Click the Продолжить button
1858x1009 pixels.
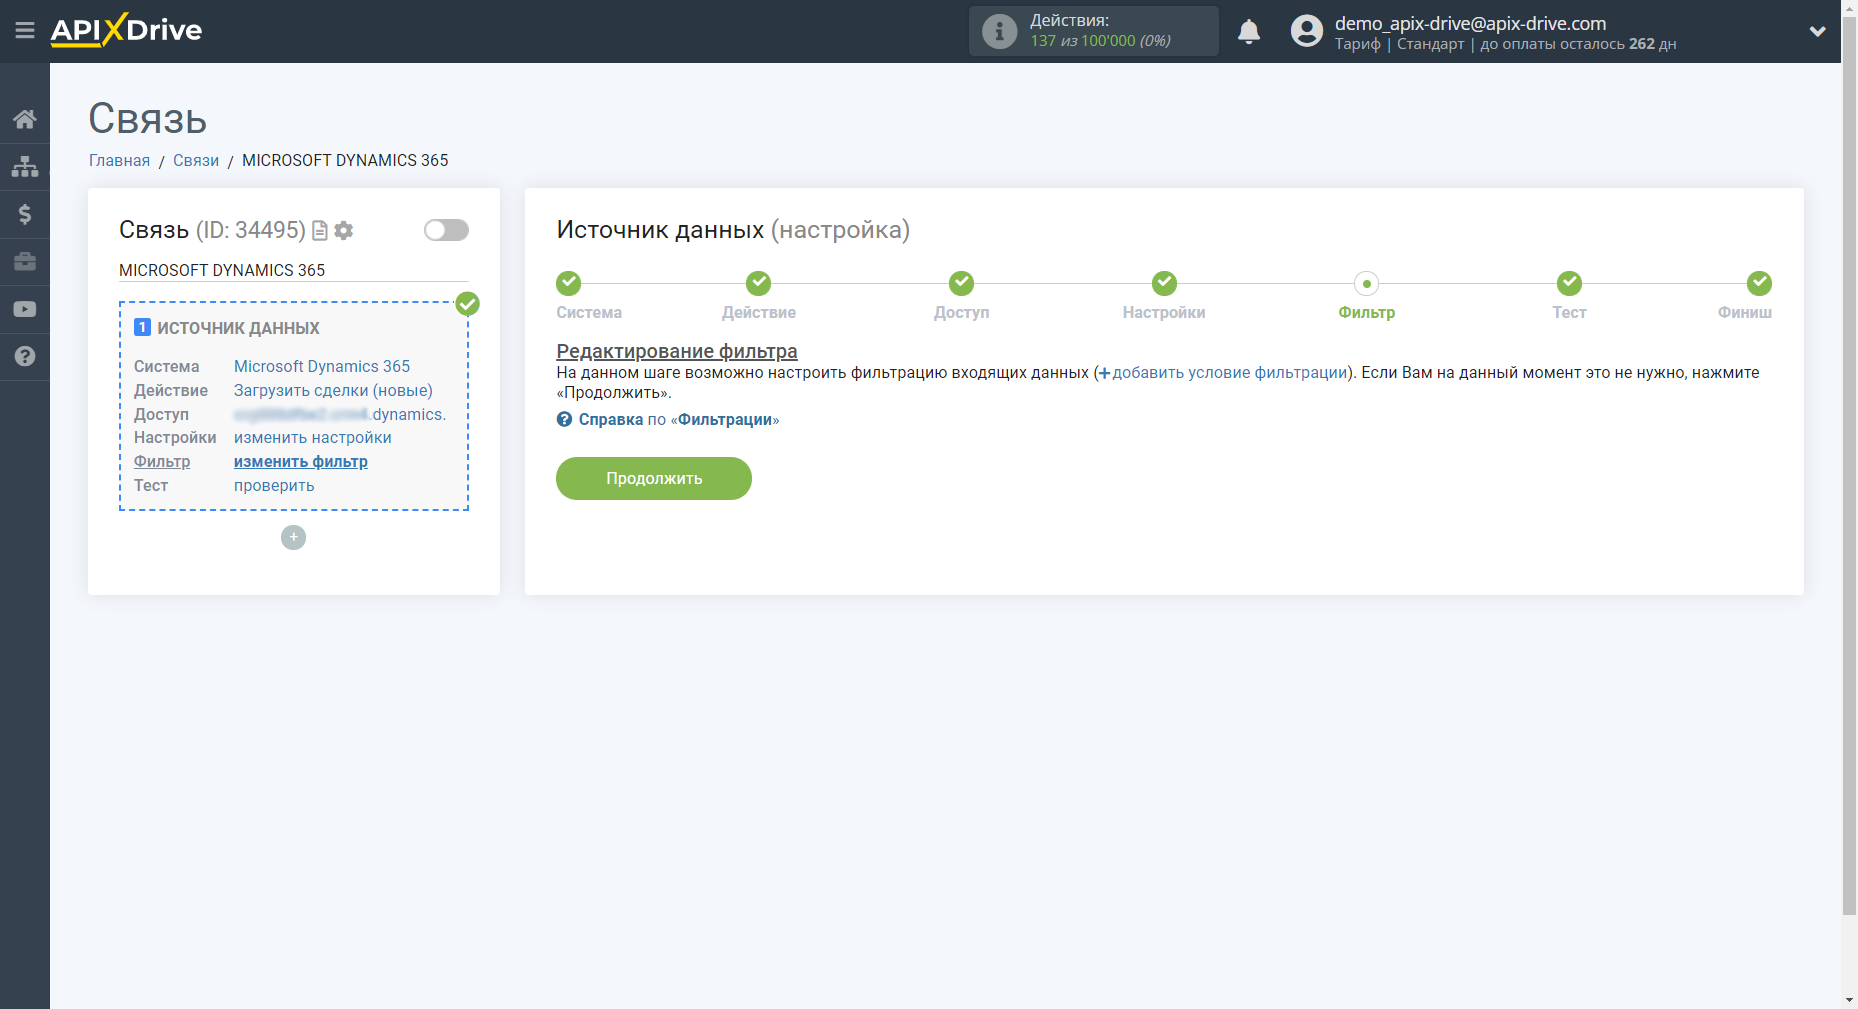click(654, 478)
